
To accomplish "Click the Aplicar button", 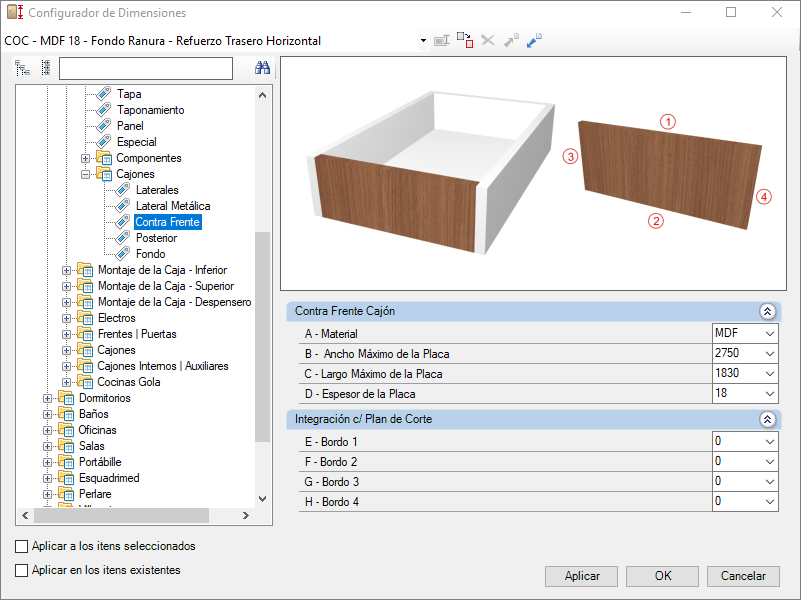I will [x=581, y=576].
